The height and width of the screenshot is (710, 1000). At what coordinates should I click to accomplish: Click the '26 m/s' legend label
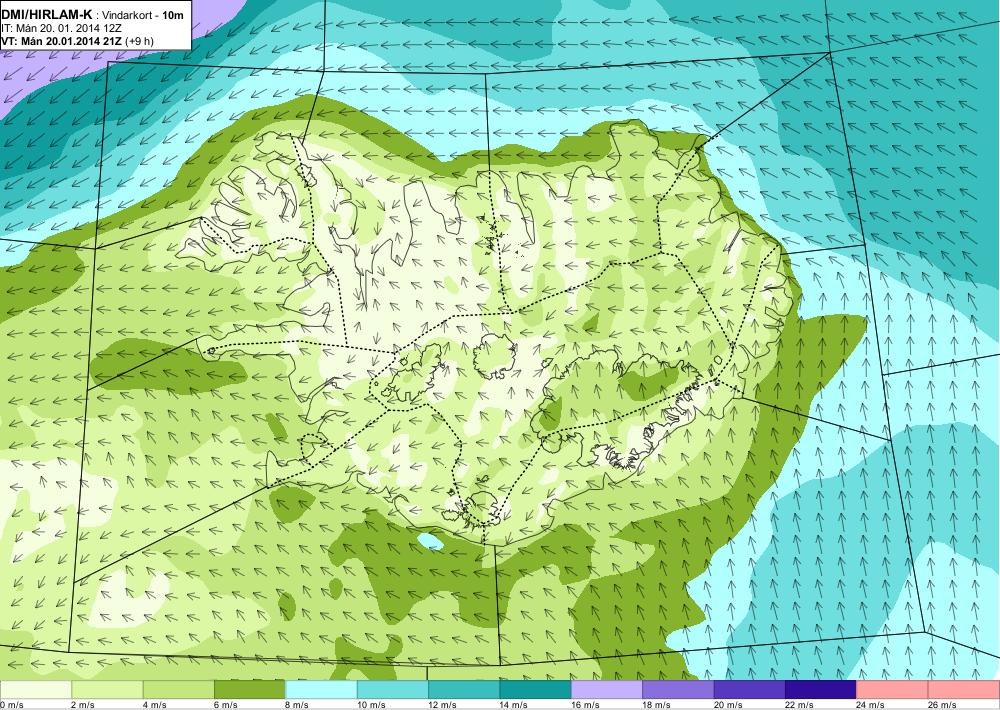[943, 705]
